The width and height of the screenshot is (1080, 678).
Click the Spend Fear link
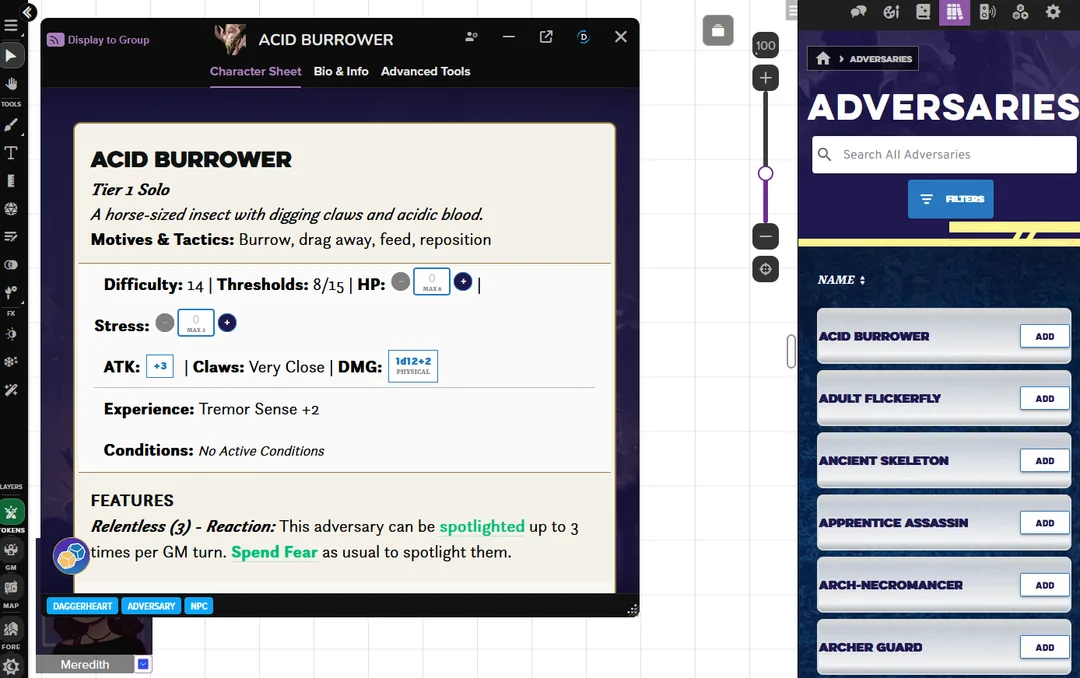tap(274, 552)
